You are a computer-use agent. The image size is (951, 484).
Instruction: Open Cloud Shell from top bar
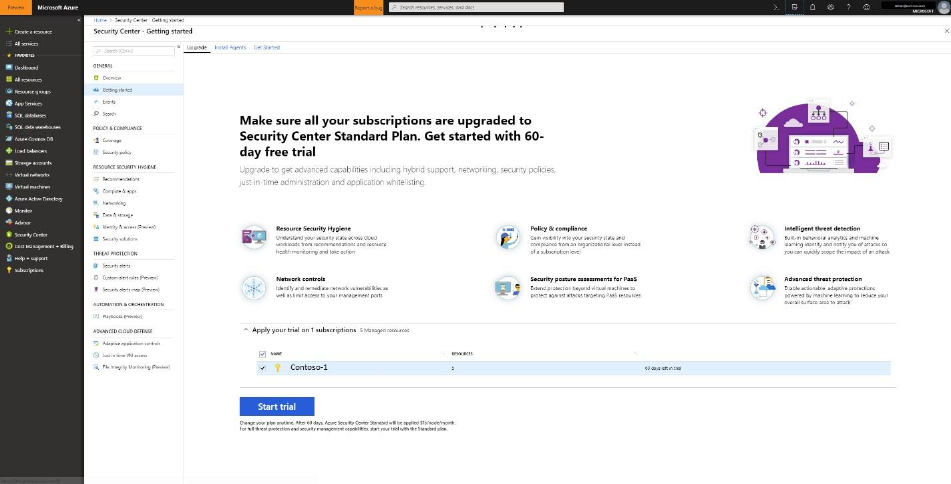point(776,7)
